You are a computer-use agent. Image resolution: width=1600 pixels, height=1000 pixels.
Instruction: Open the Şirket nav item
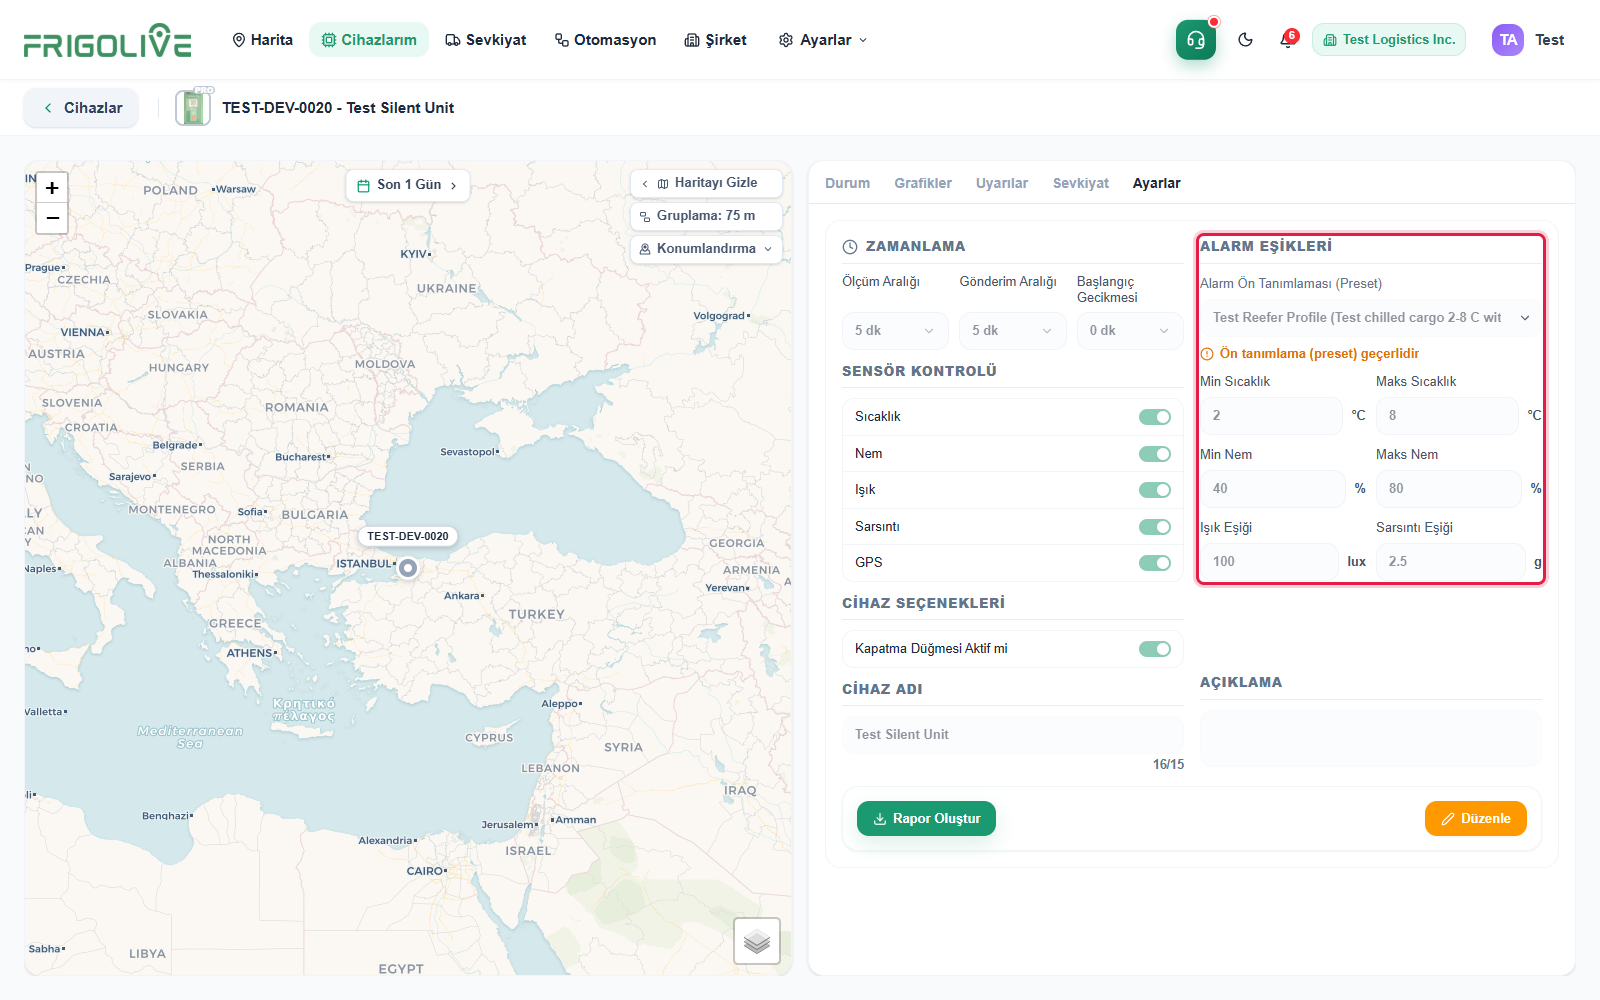coord(716,40)
